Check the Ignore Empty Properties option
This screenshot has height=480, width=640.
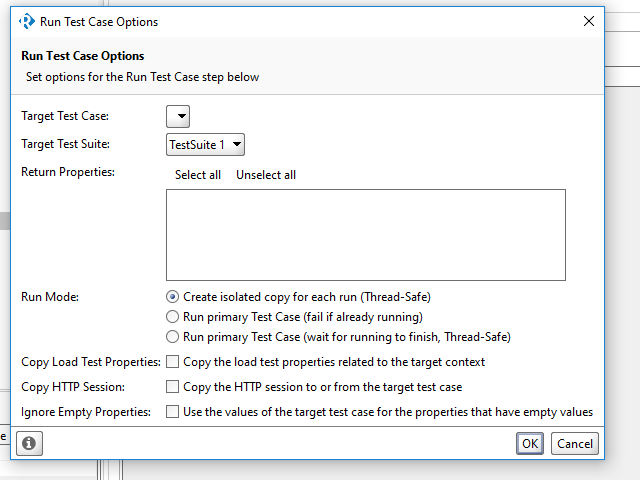point(173,412)
